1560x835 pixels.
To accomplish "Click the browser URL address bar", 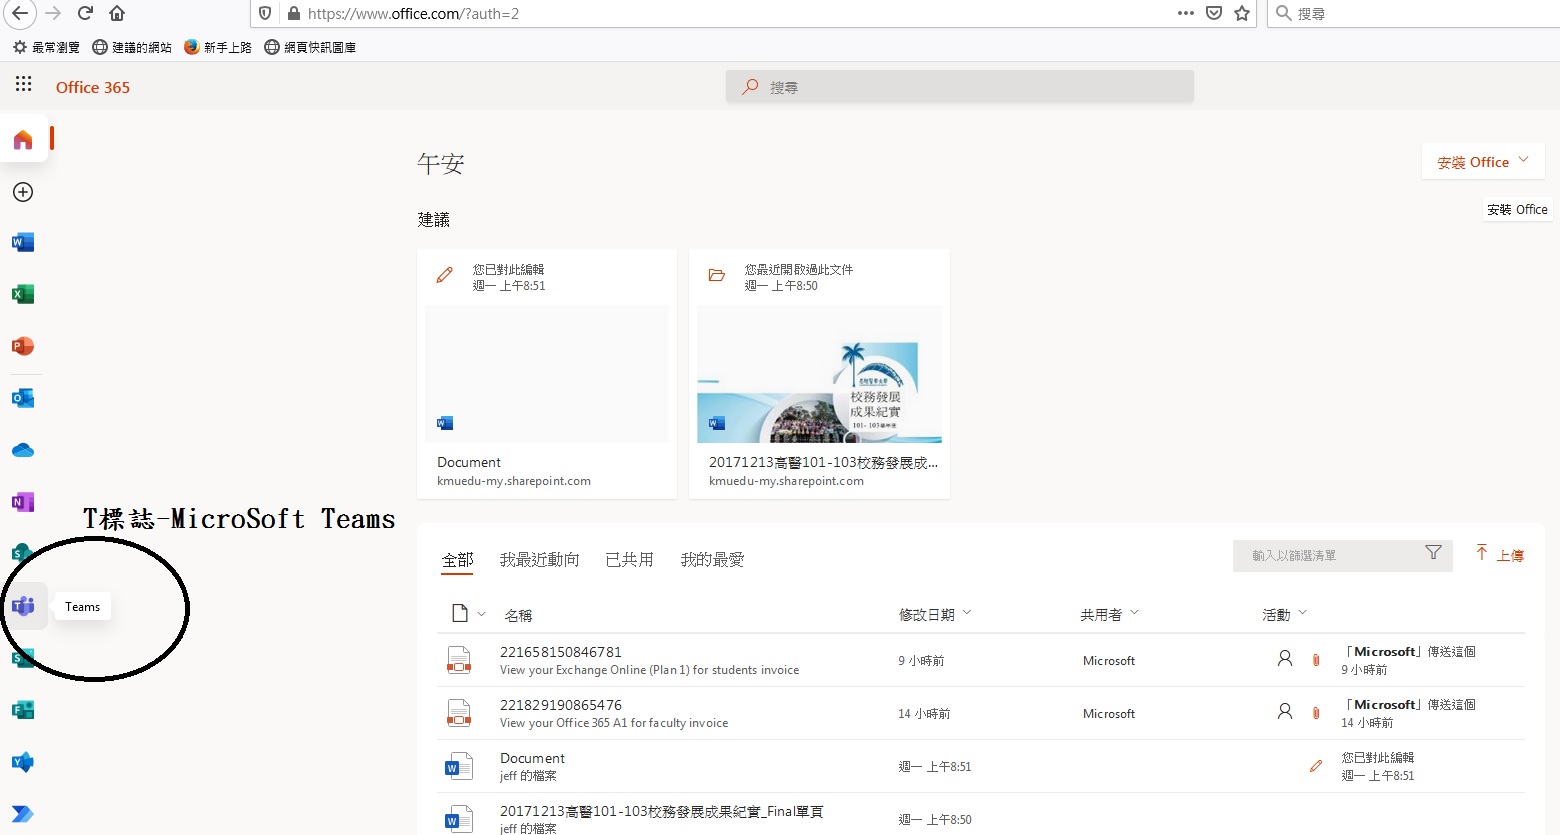I will (740, 13).
